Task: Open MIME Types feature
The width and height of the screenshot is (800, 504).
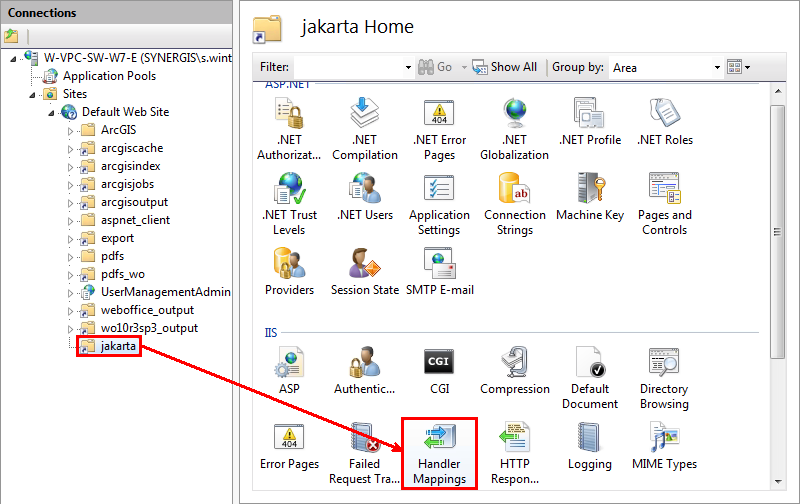Action: (664, 446)
